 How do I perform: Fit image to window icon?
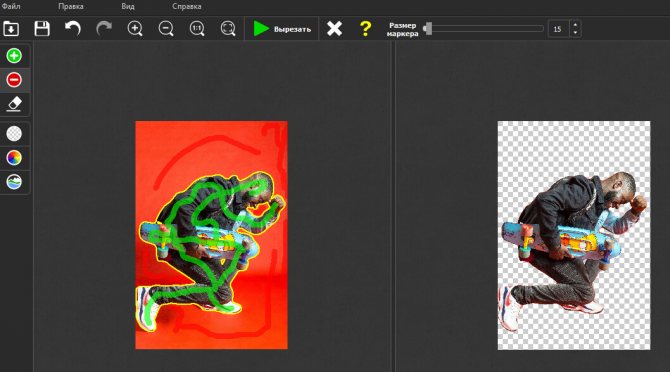click(228, 29)
